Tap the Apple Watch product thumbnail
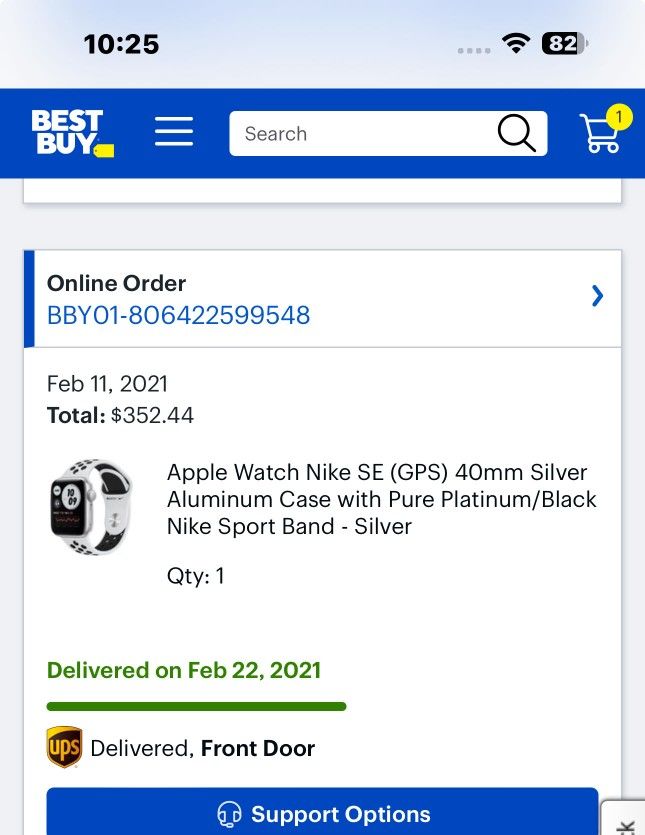This screenshot has width=645, height=835. (90, 507)
